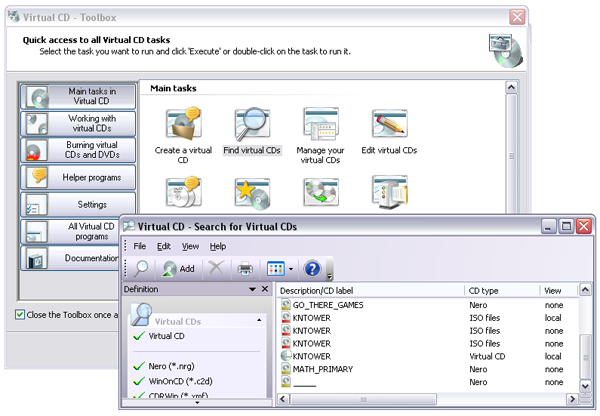Click the printer toolbar icon
Screen dimensions: 600x416
[x=245, y=269]
